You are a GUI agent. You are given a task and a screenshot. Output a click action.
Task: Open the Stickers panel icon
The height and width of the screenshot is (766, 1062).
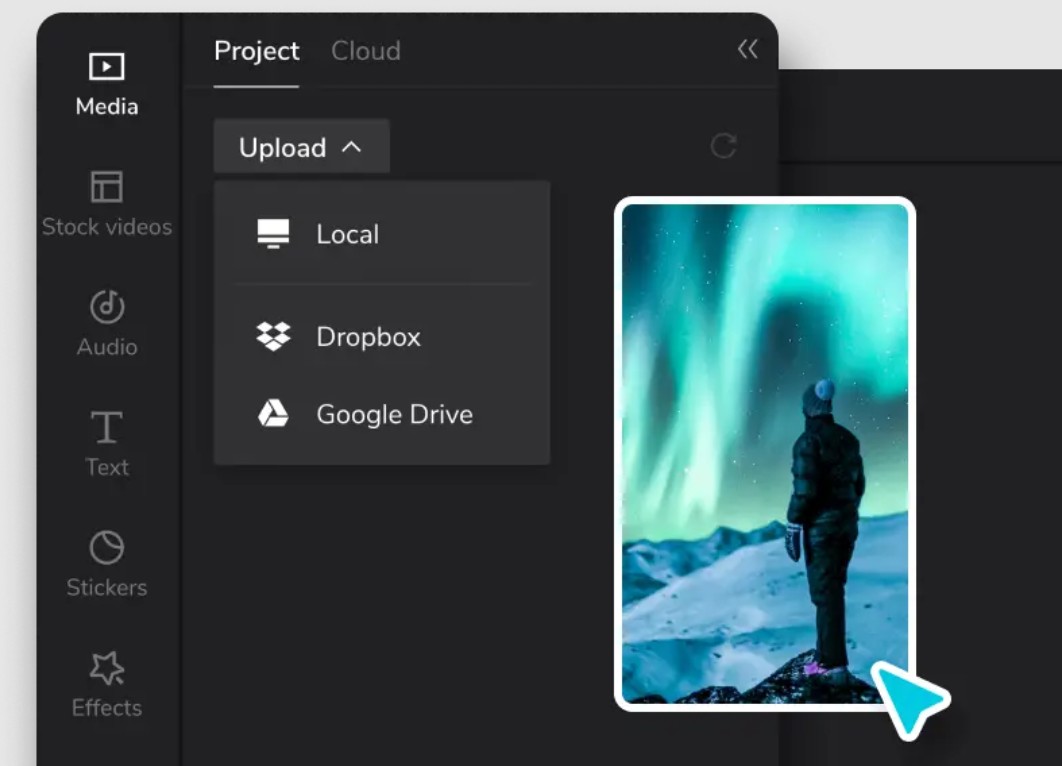tap(106, 547)
